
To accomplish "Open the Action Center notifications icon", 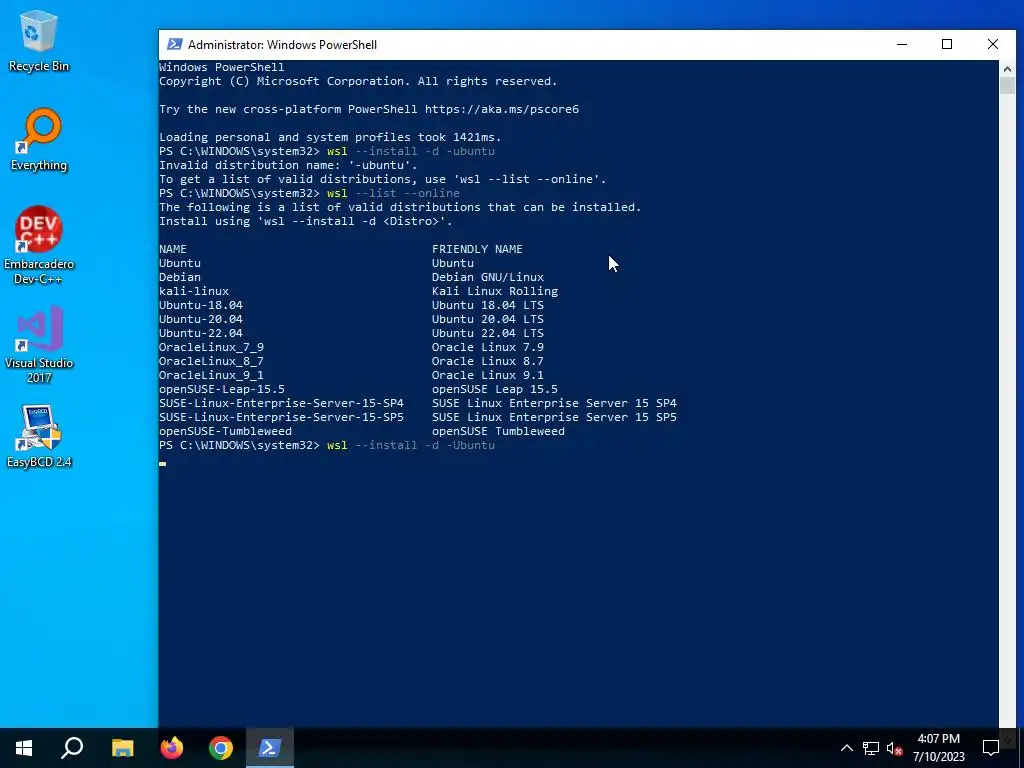I will (991, 748).
